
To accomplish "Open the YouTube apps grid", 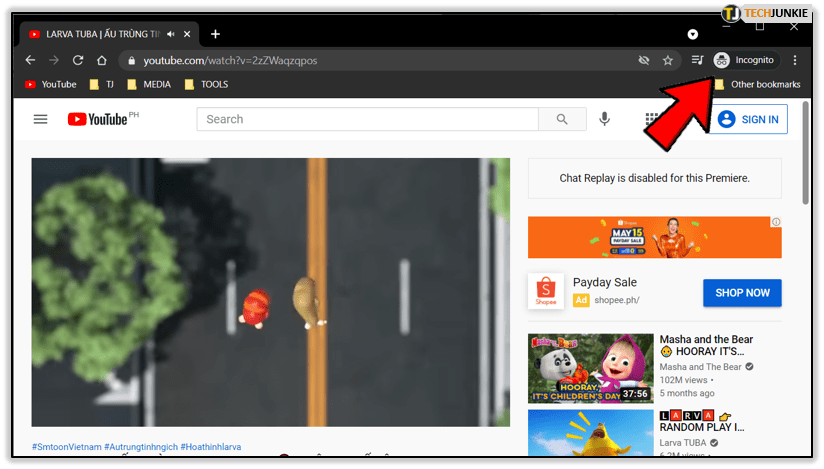I will tap(652, 119).
